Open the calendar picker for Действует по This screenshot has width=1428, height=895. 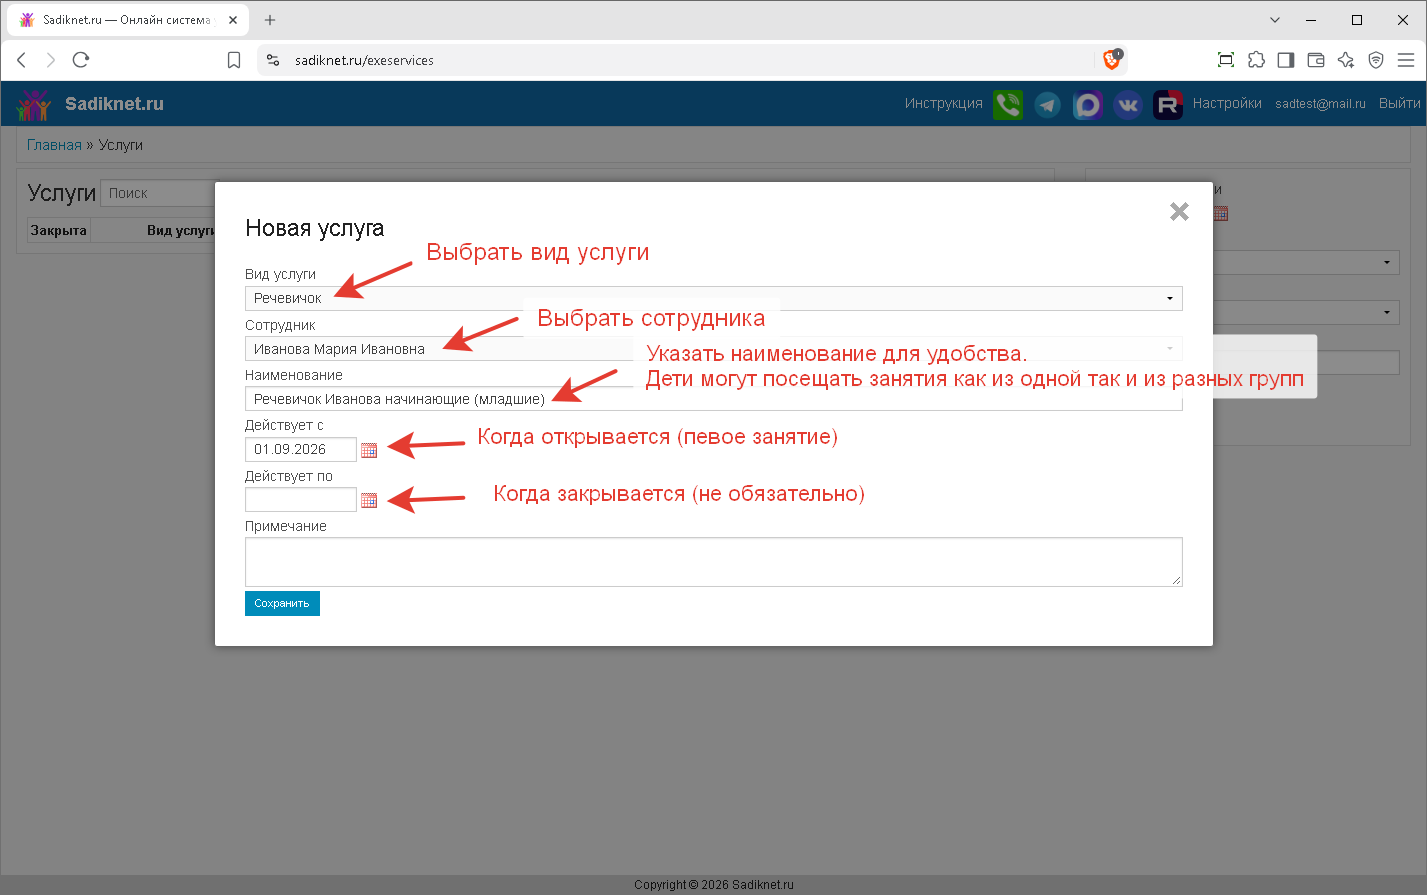click(369, 500)
